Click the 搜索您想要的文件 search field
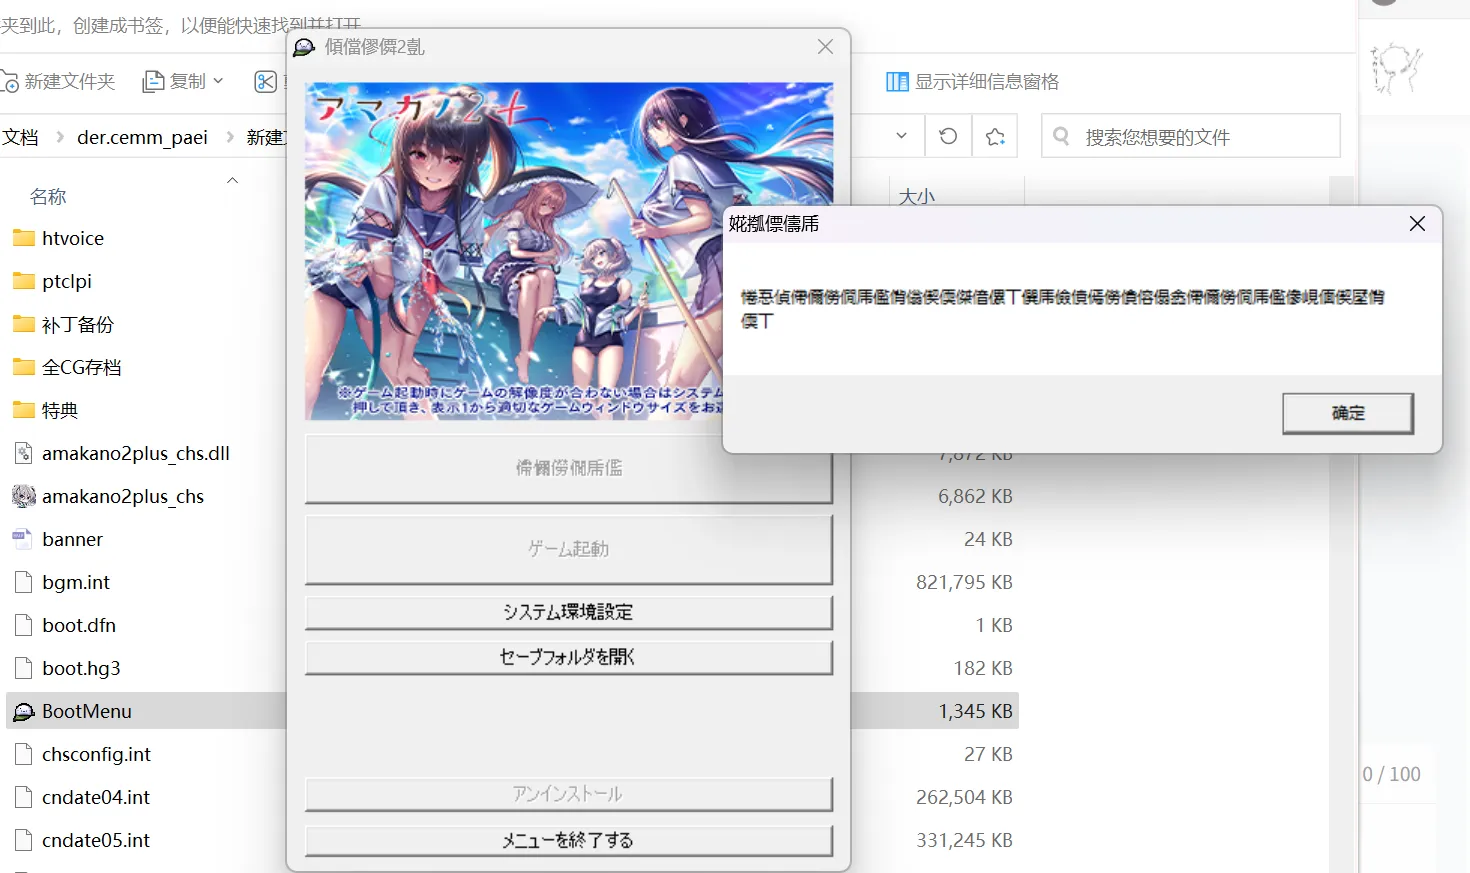 (1190, 136)
